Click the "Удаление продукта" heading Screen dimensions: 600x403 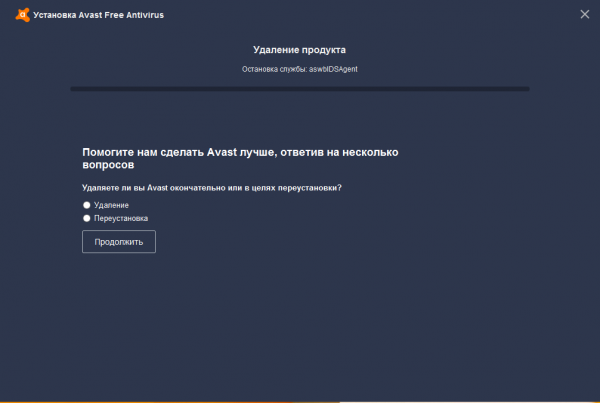point(299,50)
